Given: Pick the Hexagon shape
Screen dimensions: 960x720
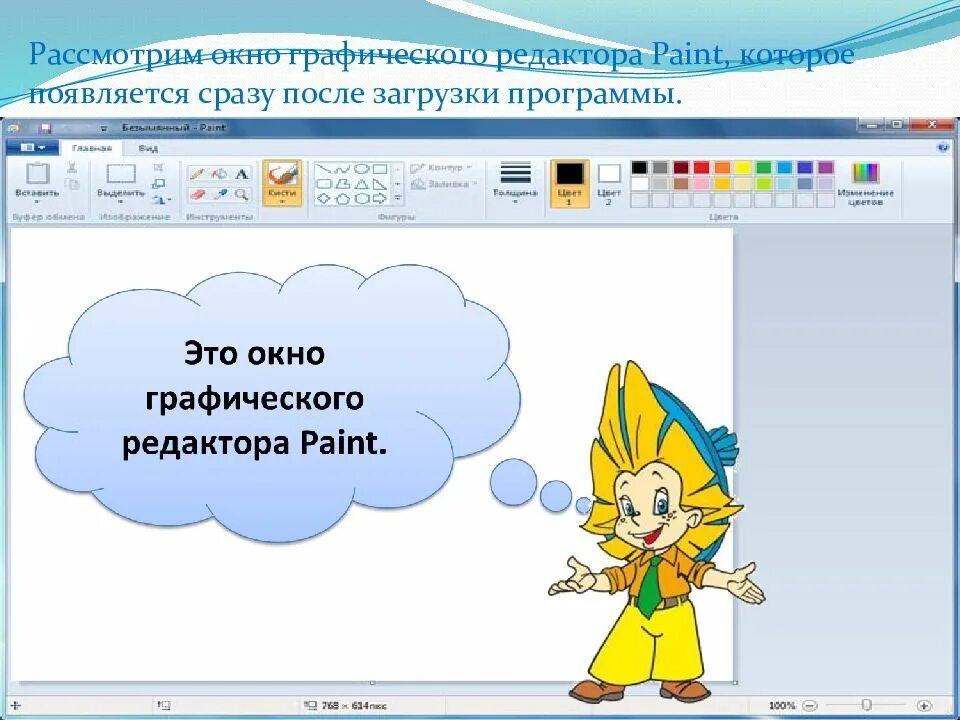Looking at the screenshot, I should [x=361, y=198].
